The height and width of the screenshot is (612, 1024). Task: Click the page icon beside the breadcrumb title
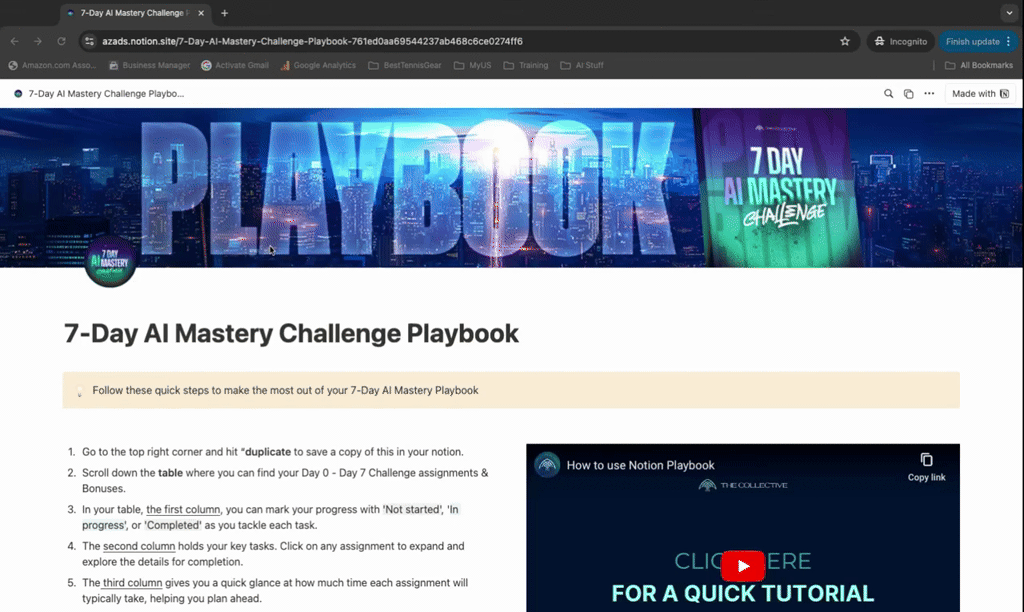tap(16, 93)
